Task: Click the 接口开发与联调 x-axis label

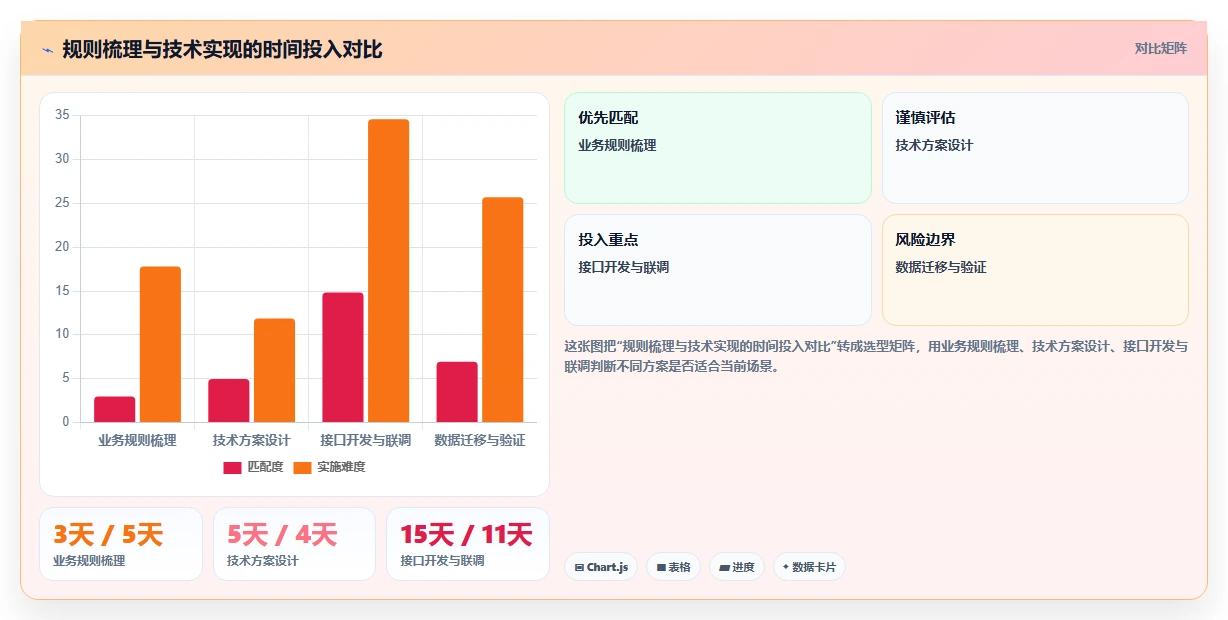Action: (x=365, y=440)
